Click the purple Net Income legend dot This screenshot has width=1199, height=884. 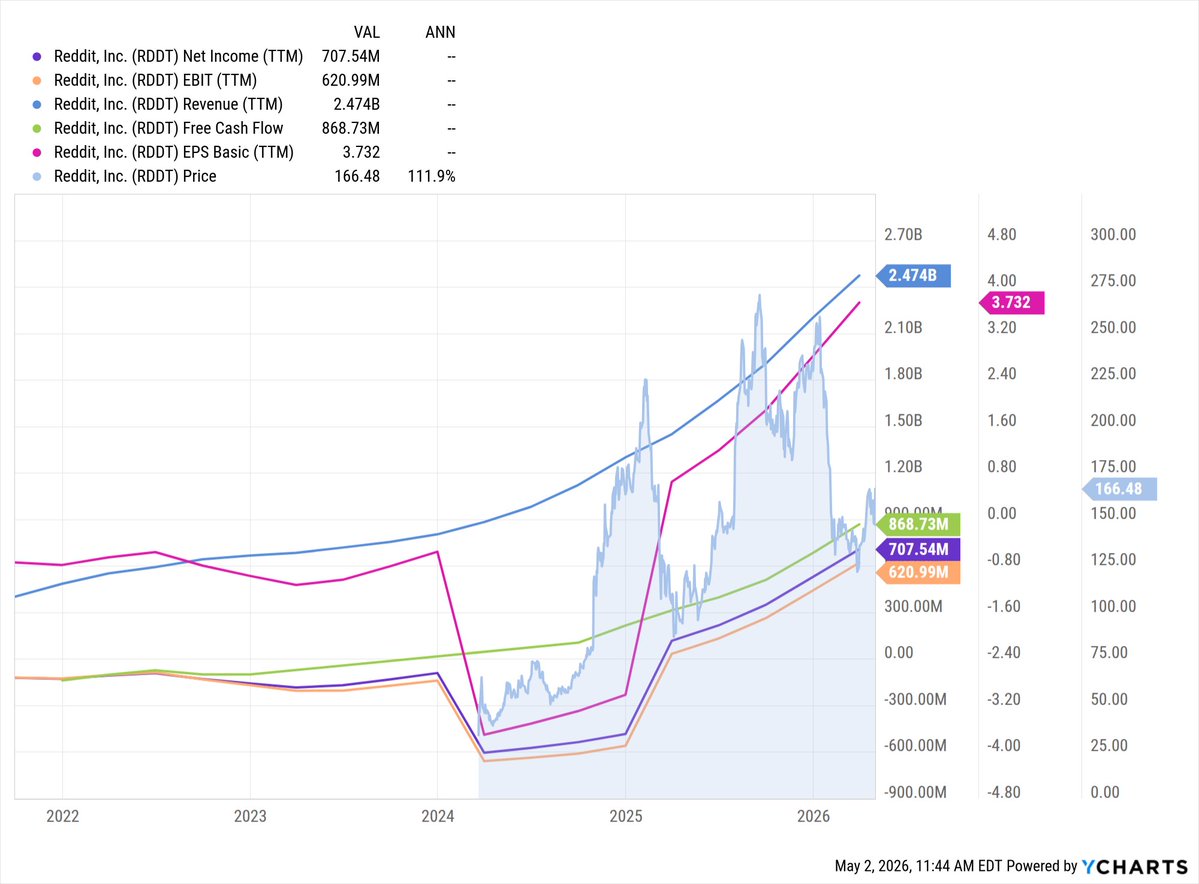coord(37,57)
